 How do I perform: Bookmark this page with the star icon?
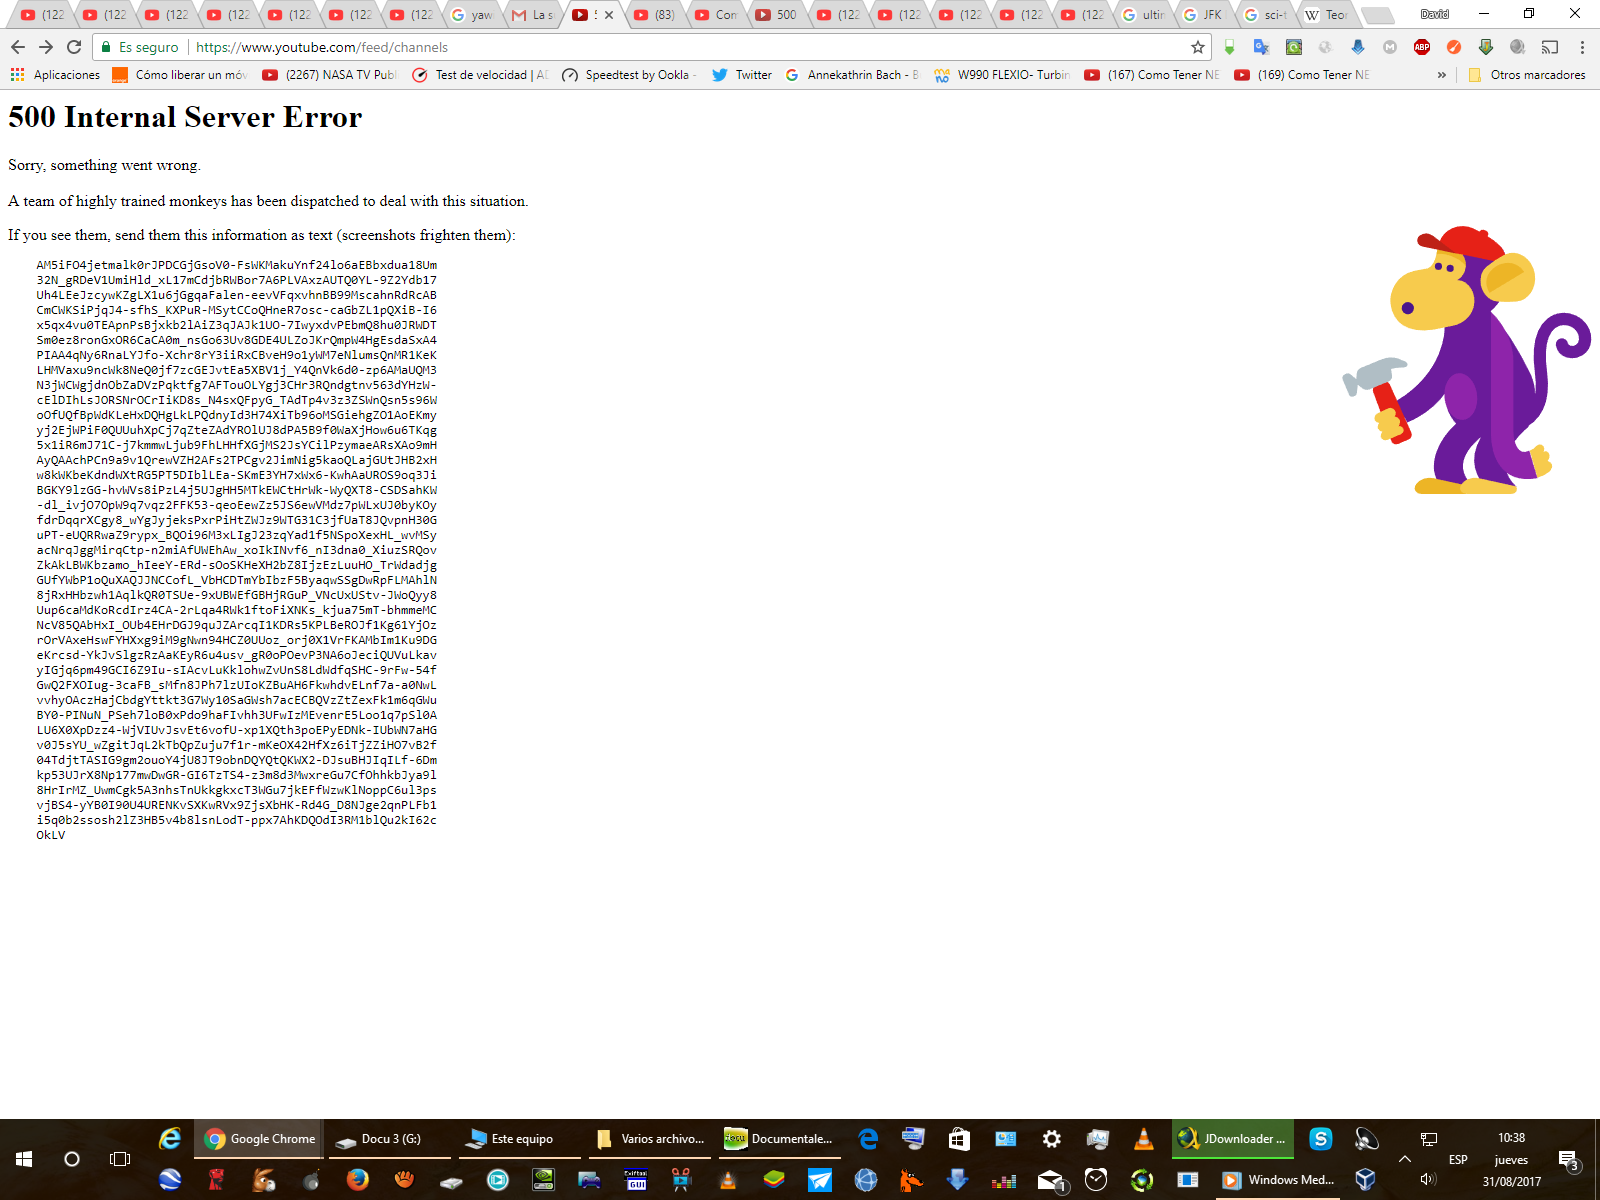coord(1197,47)
